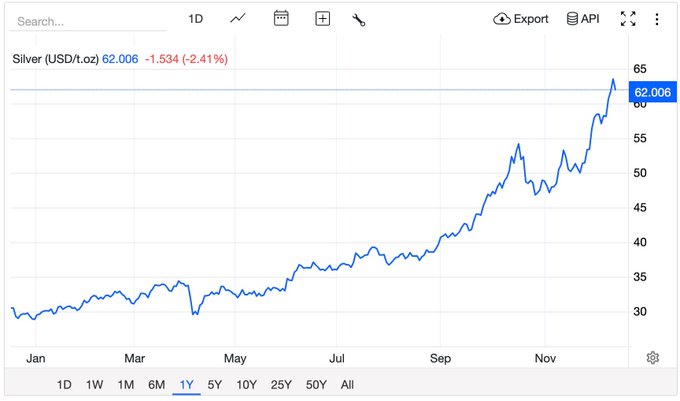The width and height of the screenshot is (680, 401).
Task: Show the 25Y time range
Action: [281, 384]
